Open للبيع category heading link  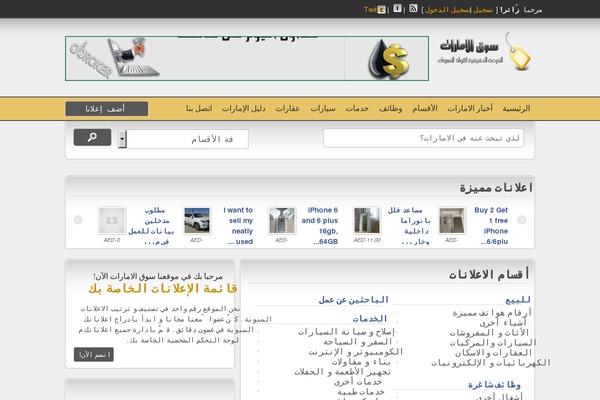click(x=518, y=300)
